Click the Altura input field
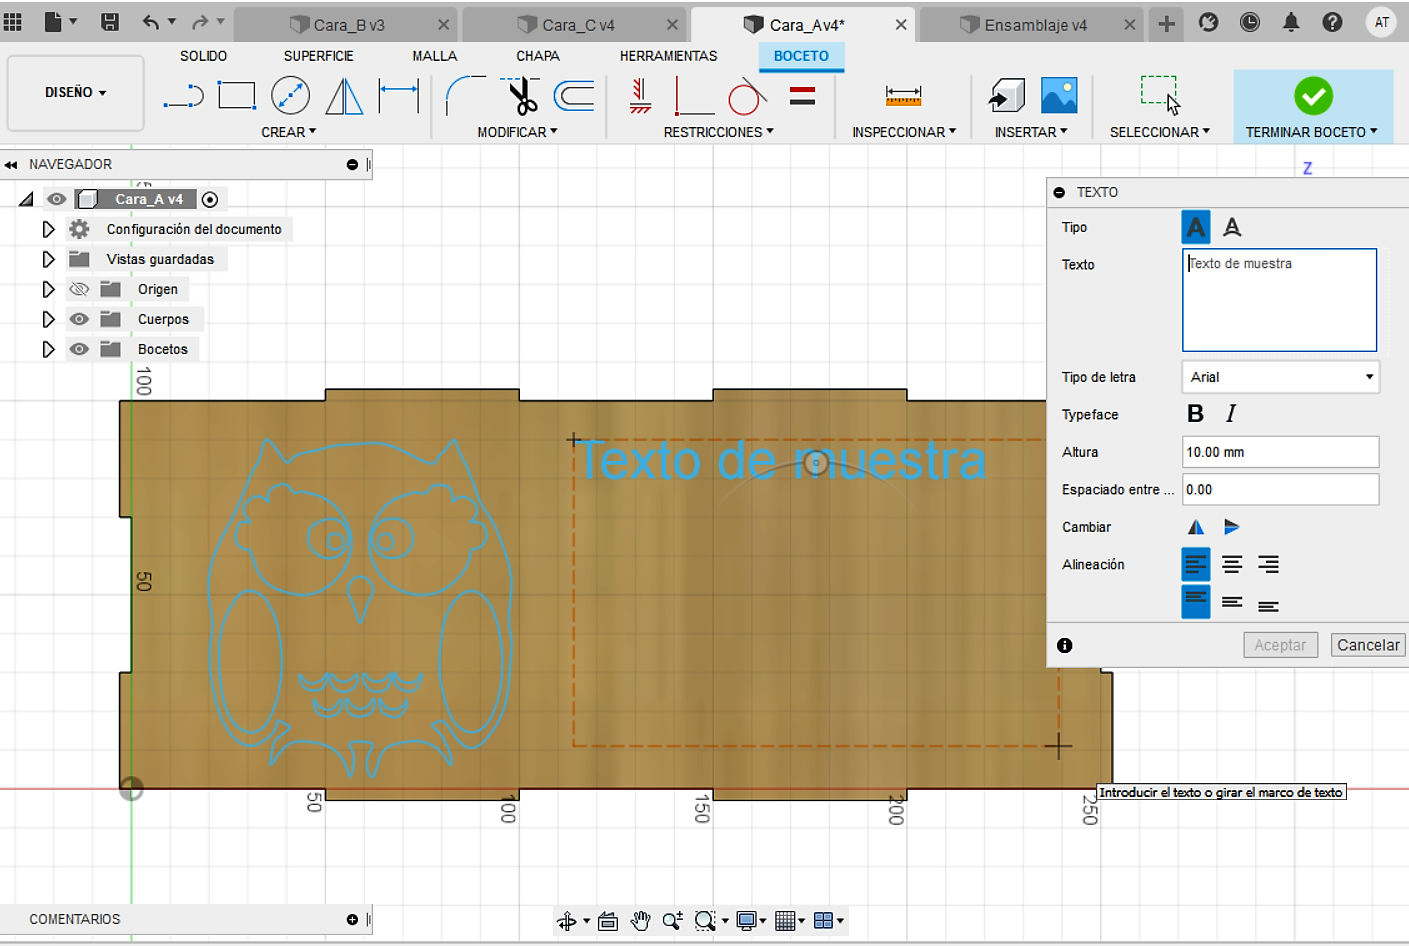Viewport: 1409px width, 946px height. [1280, 452]
